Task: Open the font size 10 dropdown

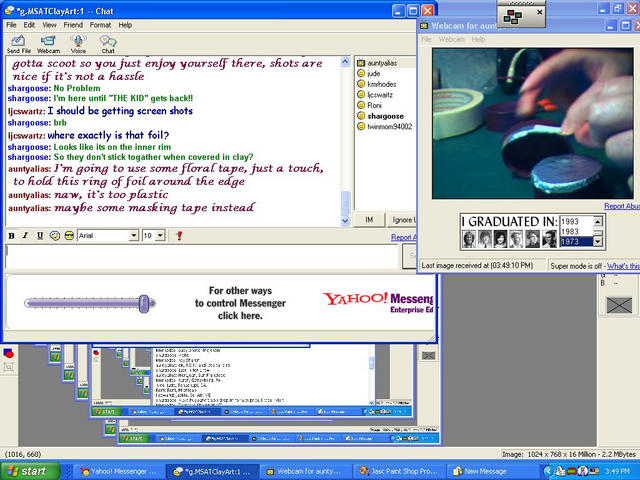Action: [160, 236]
